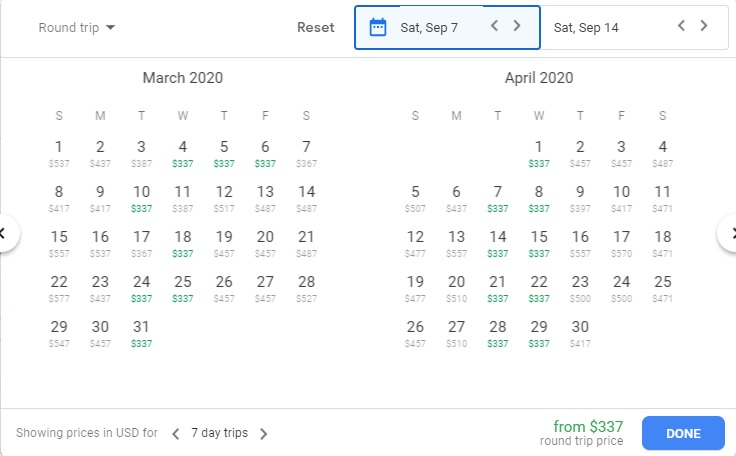Click the calendar icon in departure field
This screenshot has width=736, height=456.
pyautogui.click(x=378, y=27)
